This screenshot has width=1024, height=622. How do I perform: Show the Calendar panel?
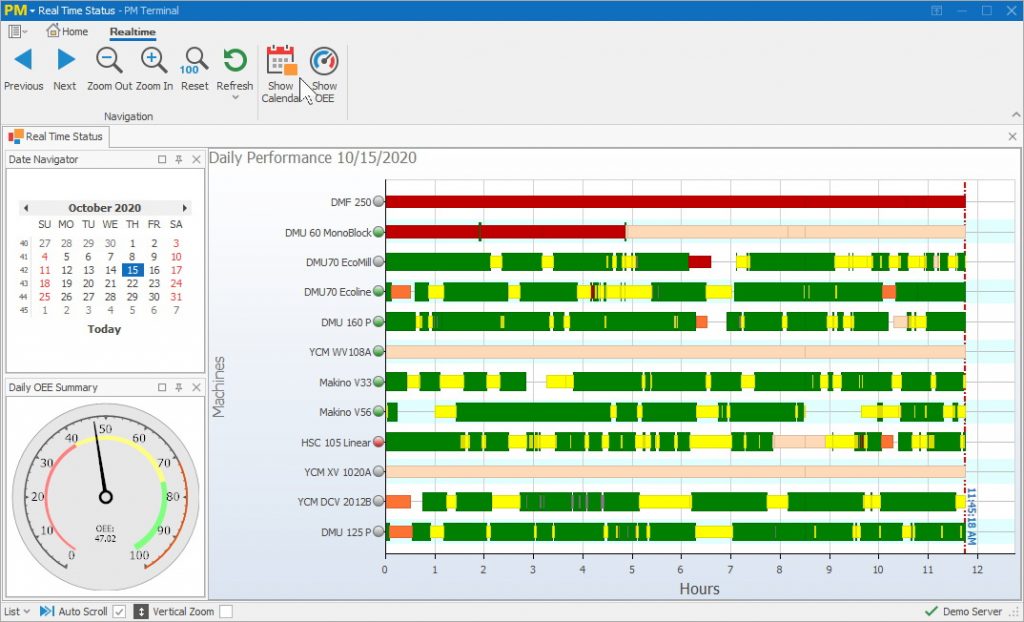(281, 74)
